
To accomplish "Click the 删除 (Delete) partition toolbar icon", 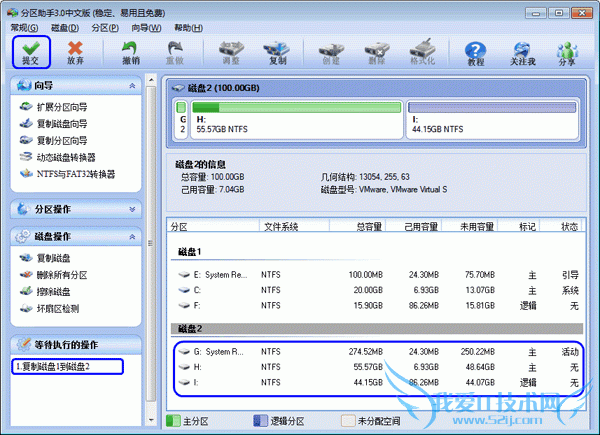I will (x=377, y=52).
